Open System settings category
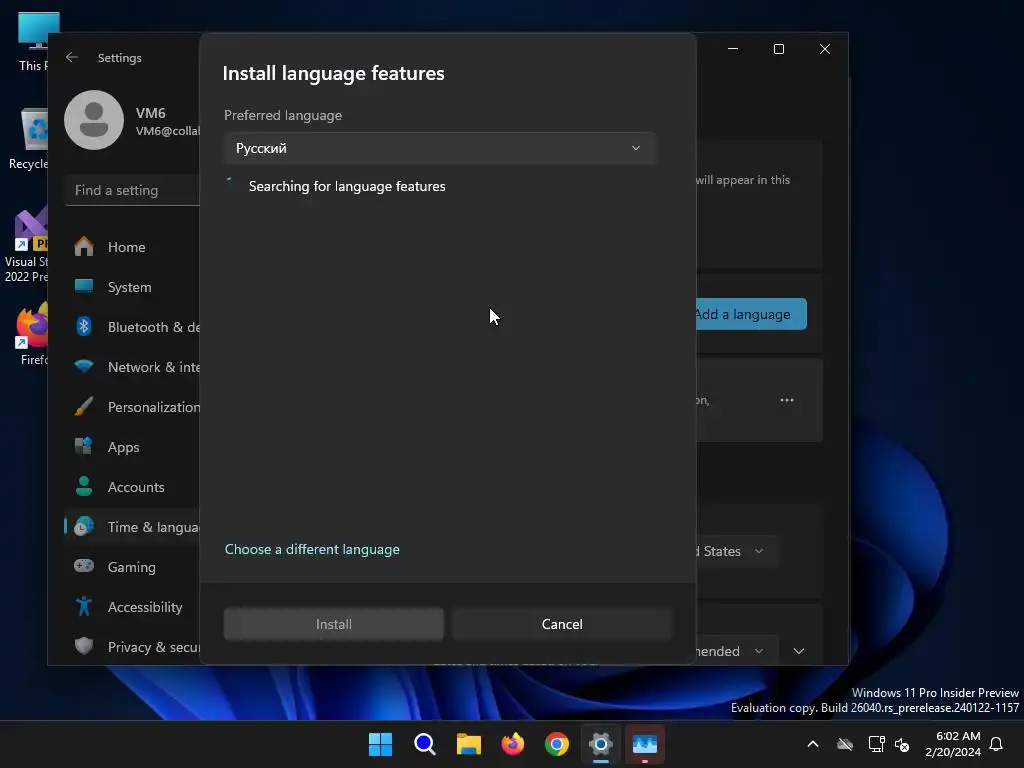Image resolution: width=1024 pixels, height=768 pixels. point(133,287)
